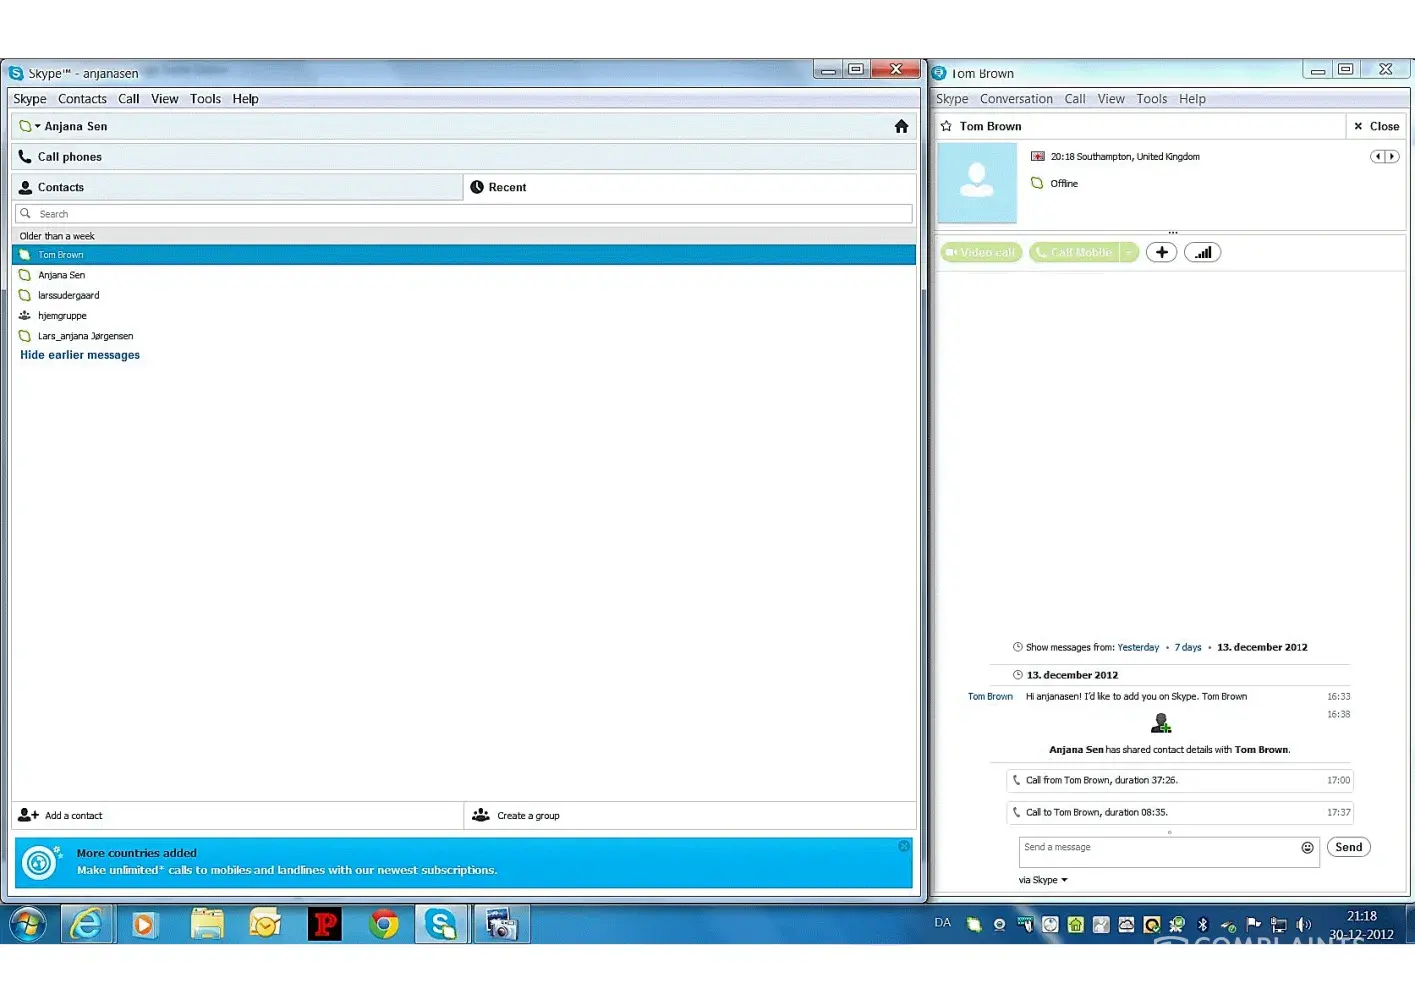The height and width of the screenshot is (1000, 1415).
Task: Open the Call menu in main Skype window
Action: point(129,99)
